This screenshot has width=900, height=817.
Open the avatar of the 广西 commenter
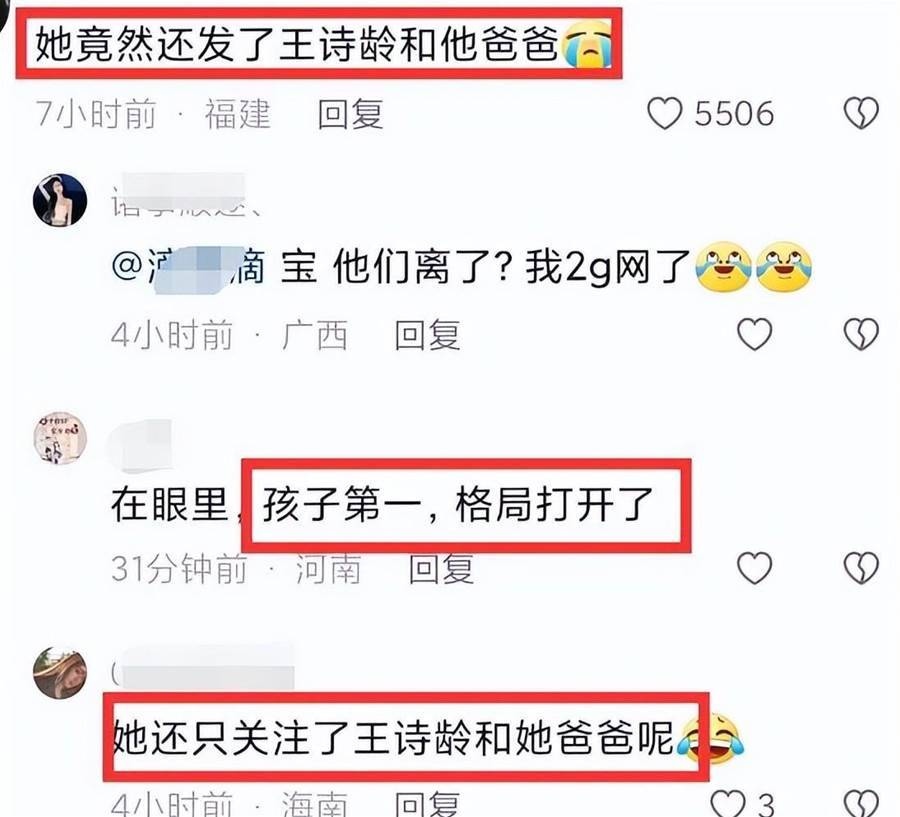(60, 200)
